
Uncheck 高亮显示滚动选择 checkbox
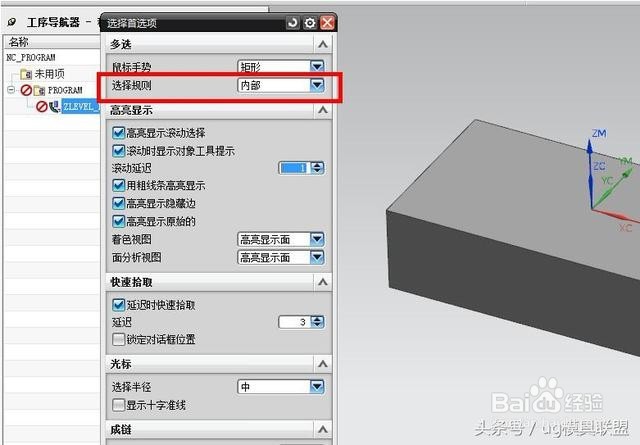click(x=118, y=133)
